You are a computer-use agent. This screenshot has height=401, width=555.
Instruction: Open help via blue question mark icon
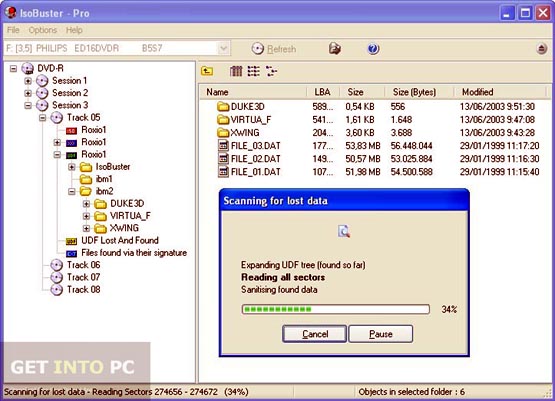coord(373,48)
